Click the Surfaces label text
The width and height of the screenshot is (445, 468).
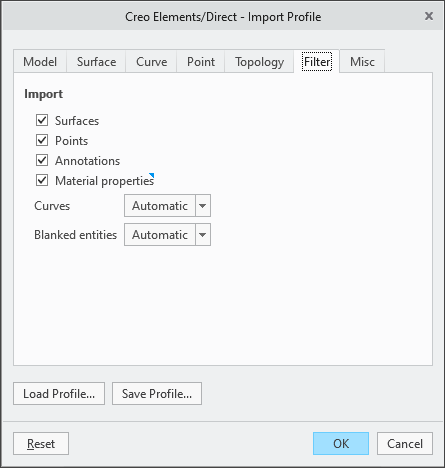pyautogui.click(x=77, y=121)
